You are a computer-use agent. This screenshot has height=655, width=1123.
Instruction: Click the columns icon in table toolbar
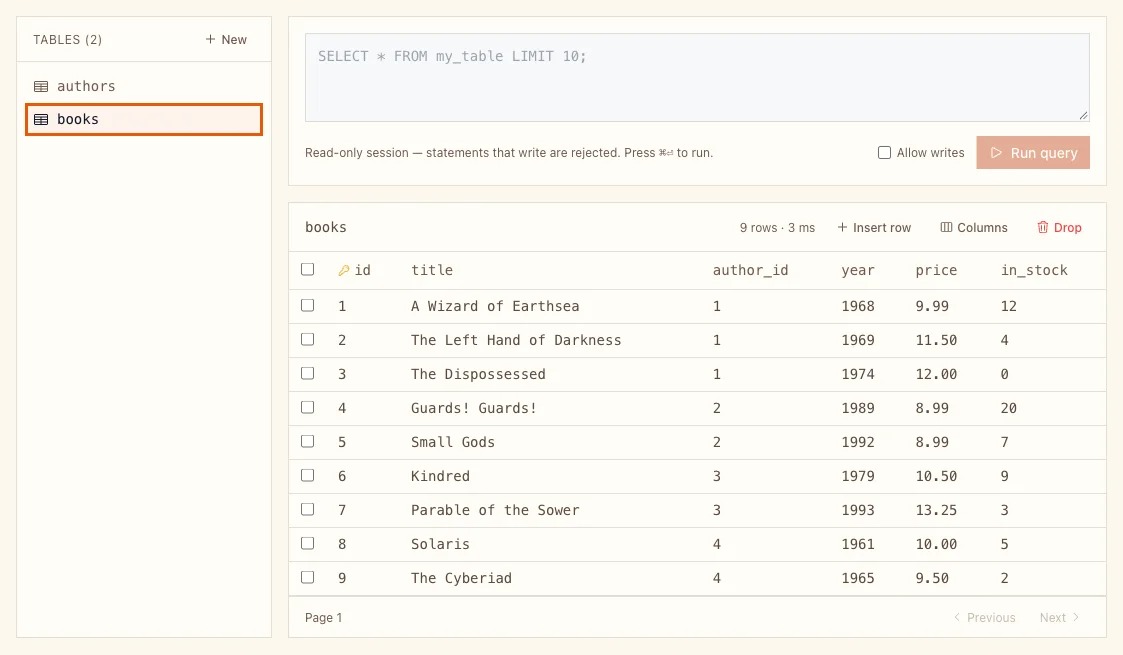point(946,227)
